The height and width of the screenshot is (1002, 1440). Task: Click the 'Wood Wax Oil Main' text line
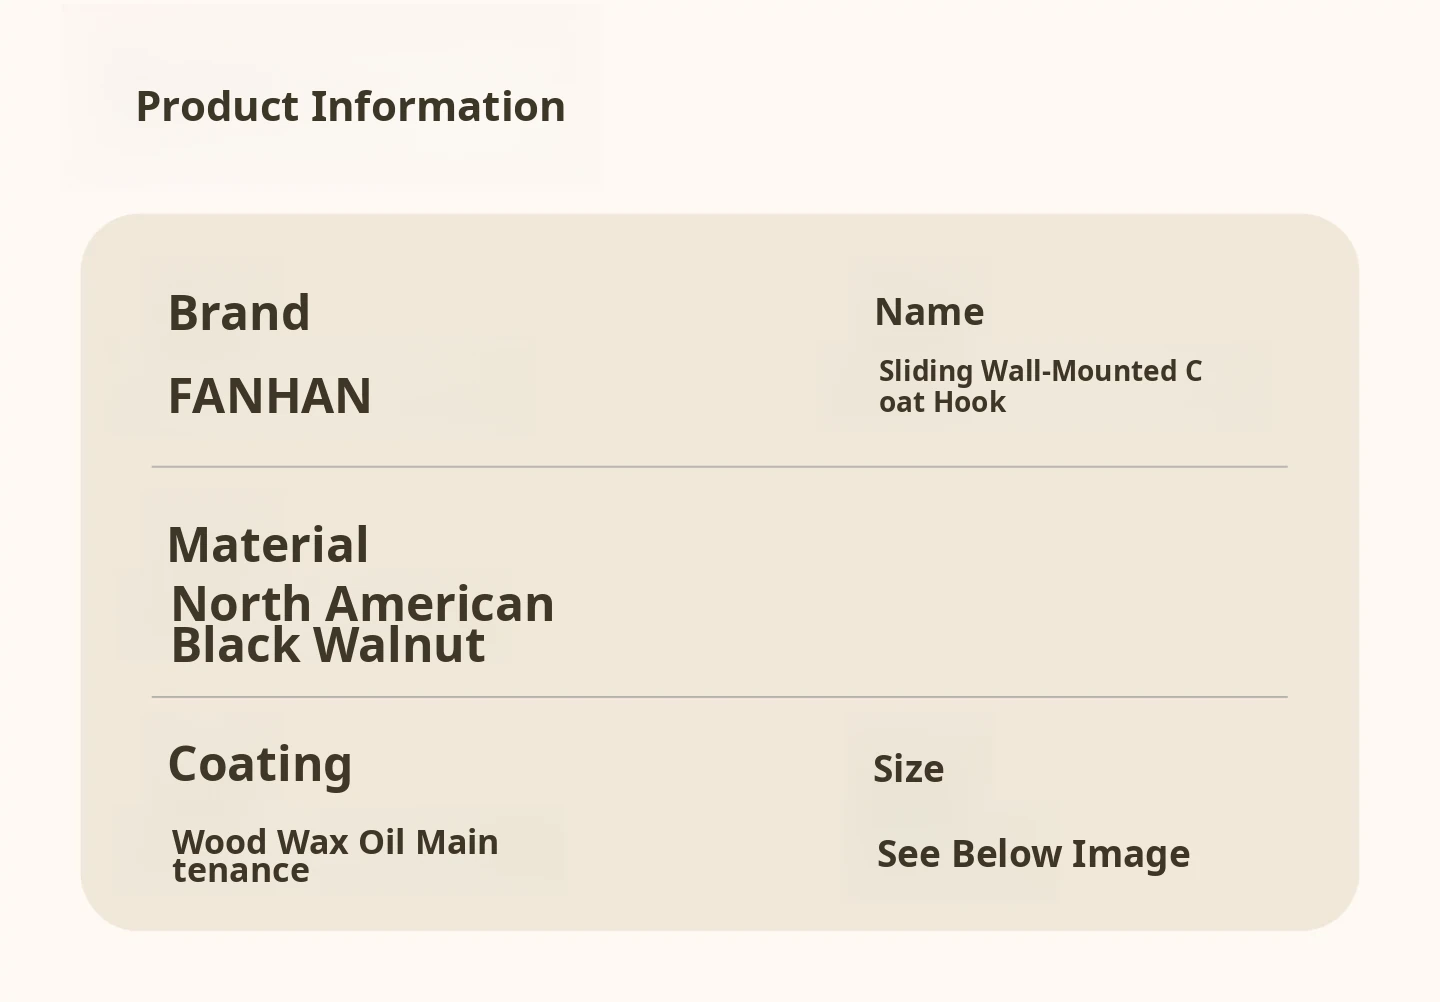click(335, 842)
